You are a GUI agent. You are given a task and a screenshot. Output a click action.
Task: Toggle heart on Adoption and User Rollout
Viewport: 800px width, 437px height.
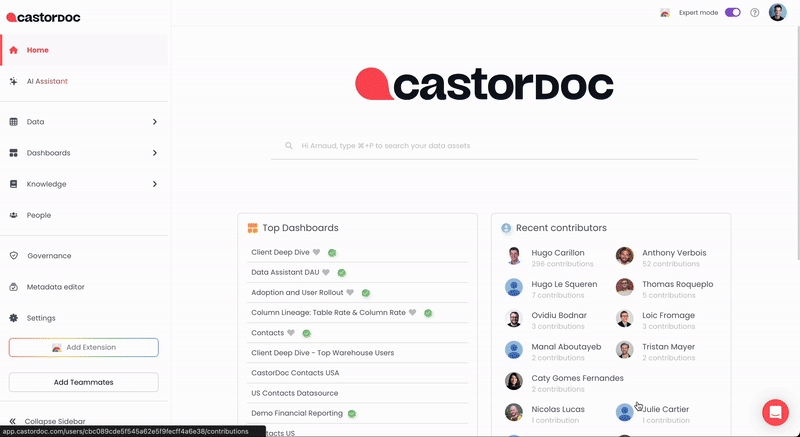coord(350,293)
